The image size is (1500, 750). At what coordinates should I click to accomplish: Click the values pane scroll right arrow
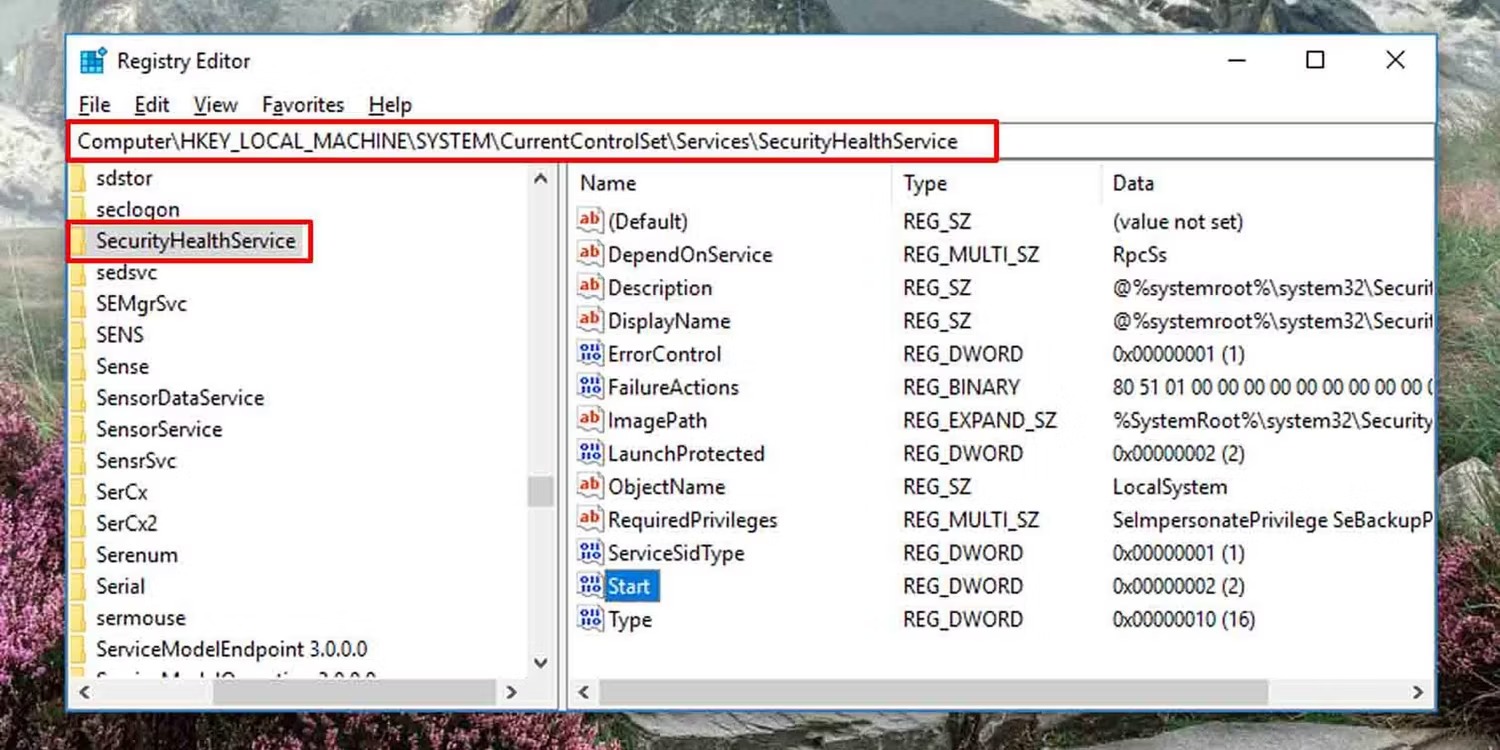pyautogui.click(x=1418, y=692)
